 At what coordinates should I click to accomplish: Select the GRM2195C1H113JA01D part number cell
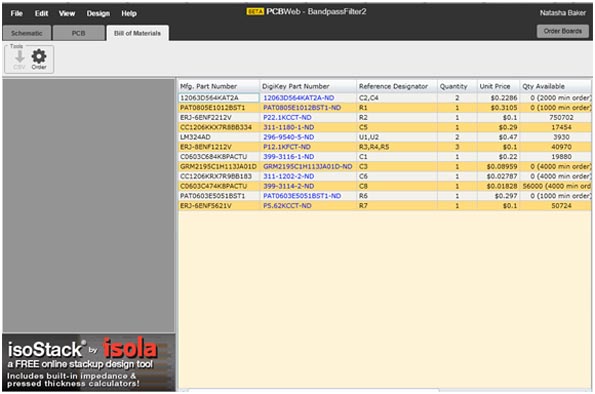pos(219,167)
